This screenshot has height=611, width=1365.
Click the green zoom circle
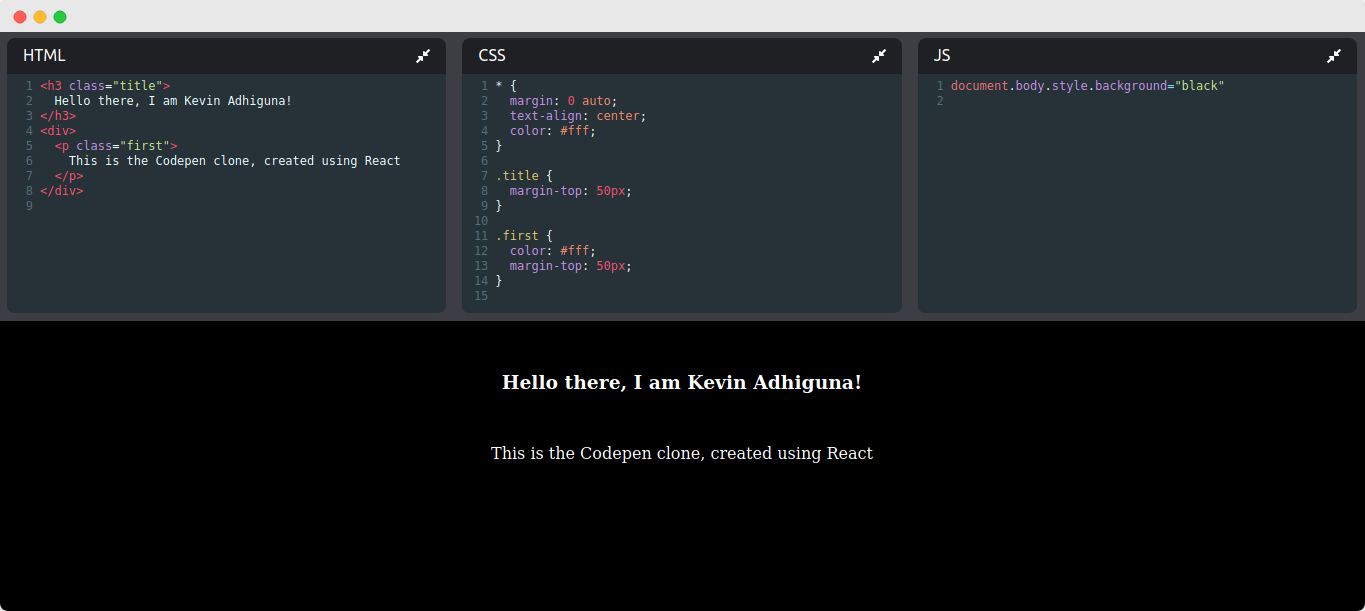coord(59,16)
